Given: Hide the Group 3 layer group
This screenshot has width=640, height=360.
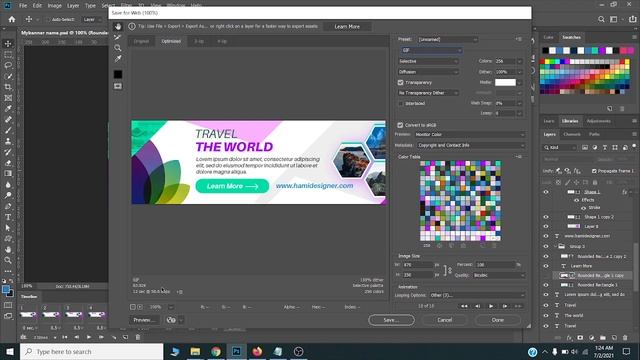Looking at the screenshot, I should [546, 246].
